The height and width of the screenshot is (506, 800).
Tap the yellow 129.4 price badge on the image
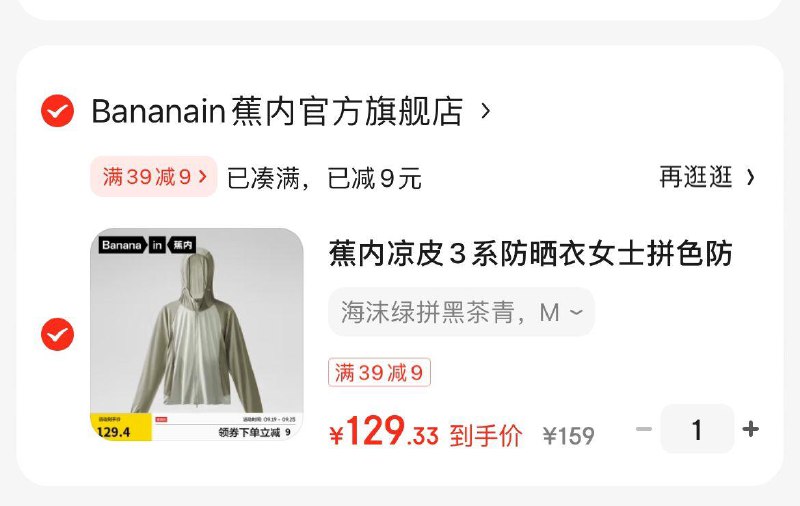pyautogui.click(x=121, y=427)
